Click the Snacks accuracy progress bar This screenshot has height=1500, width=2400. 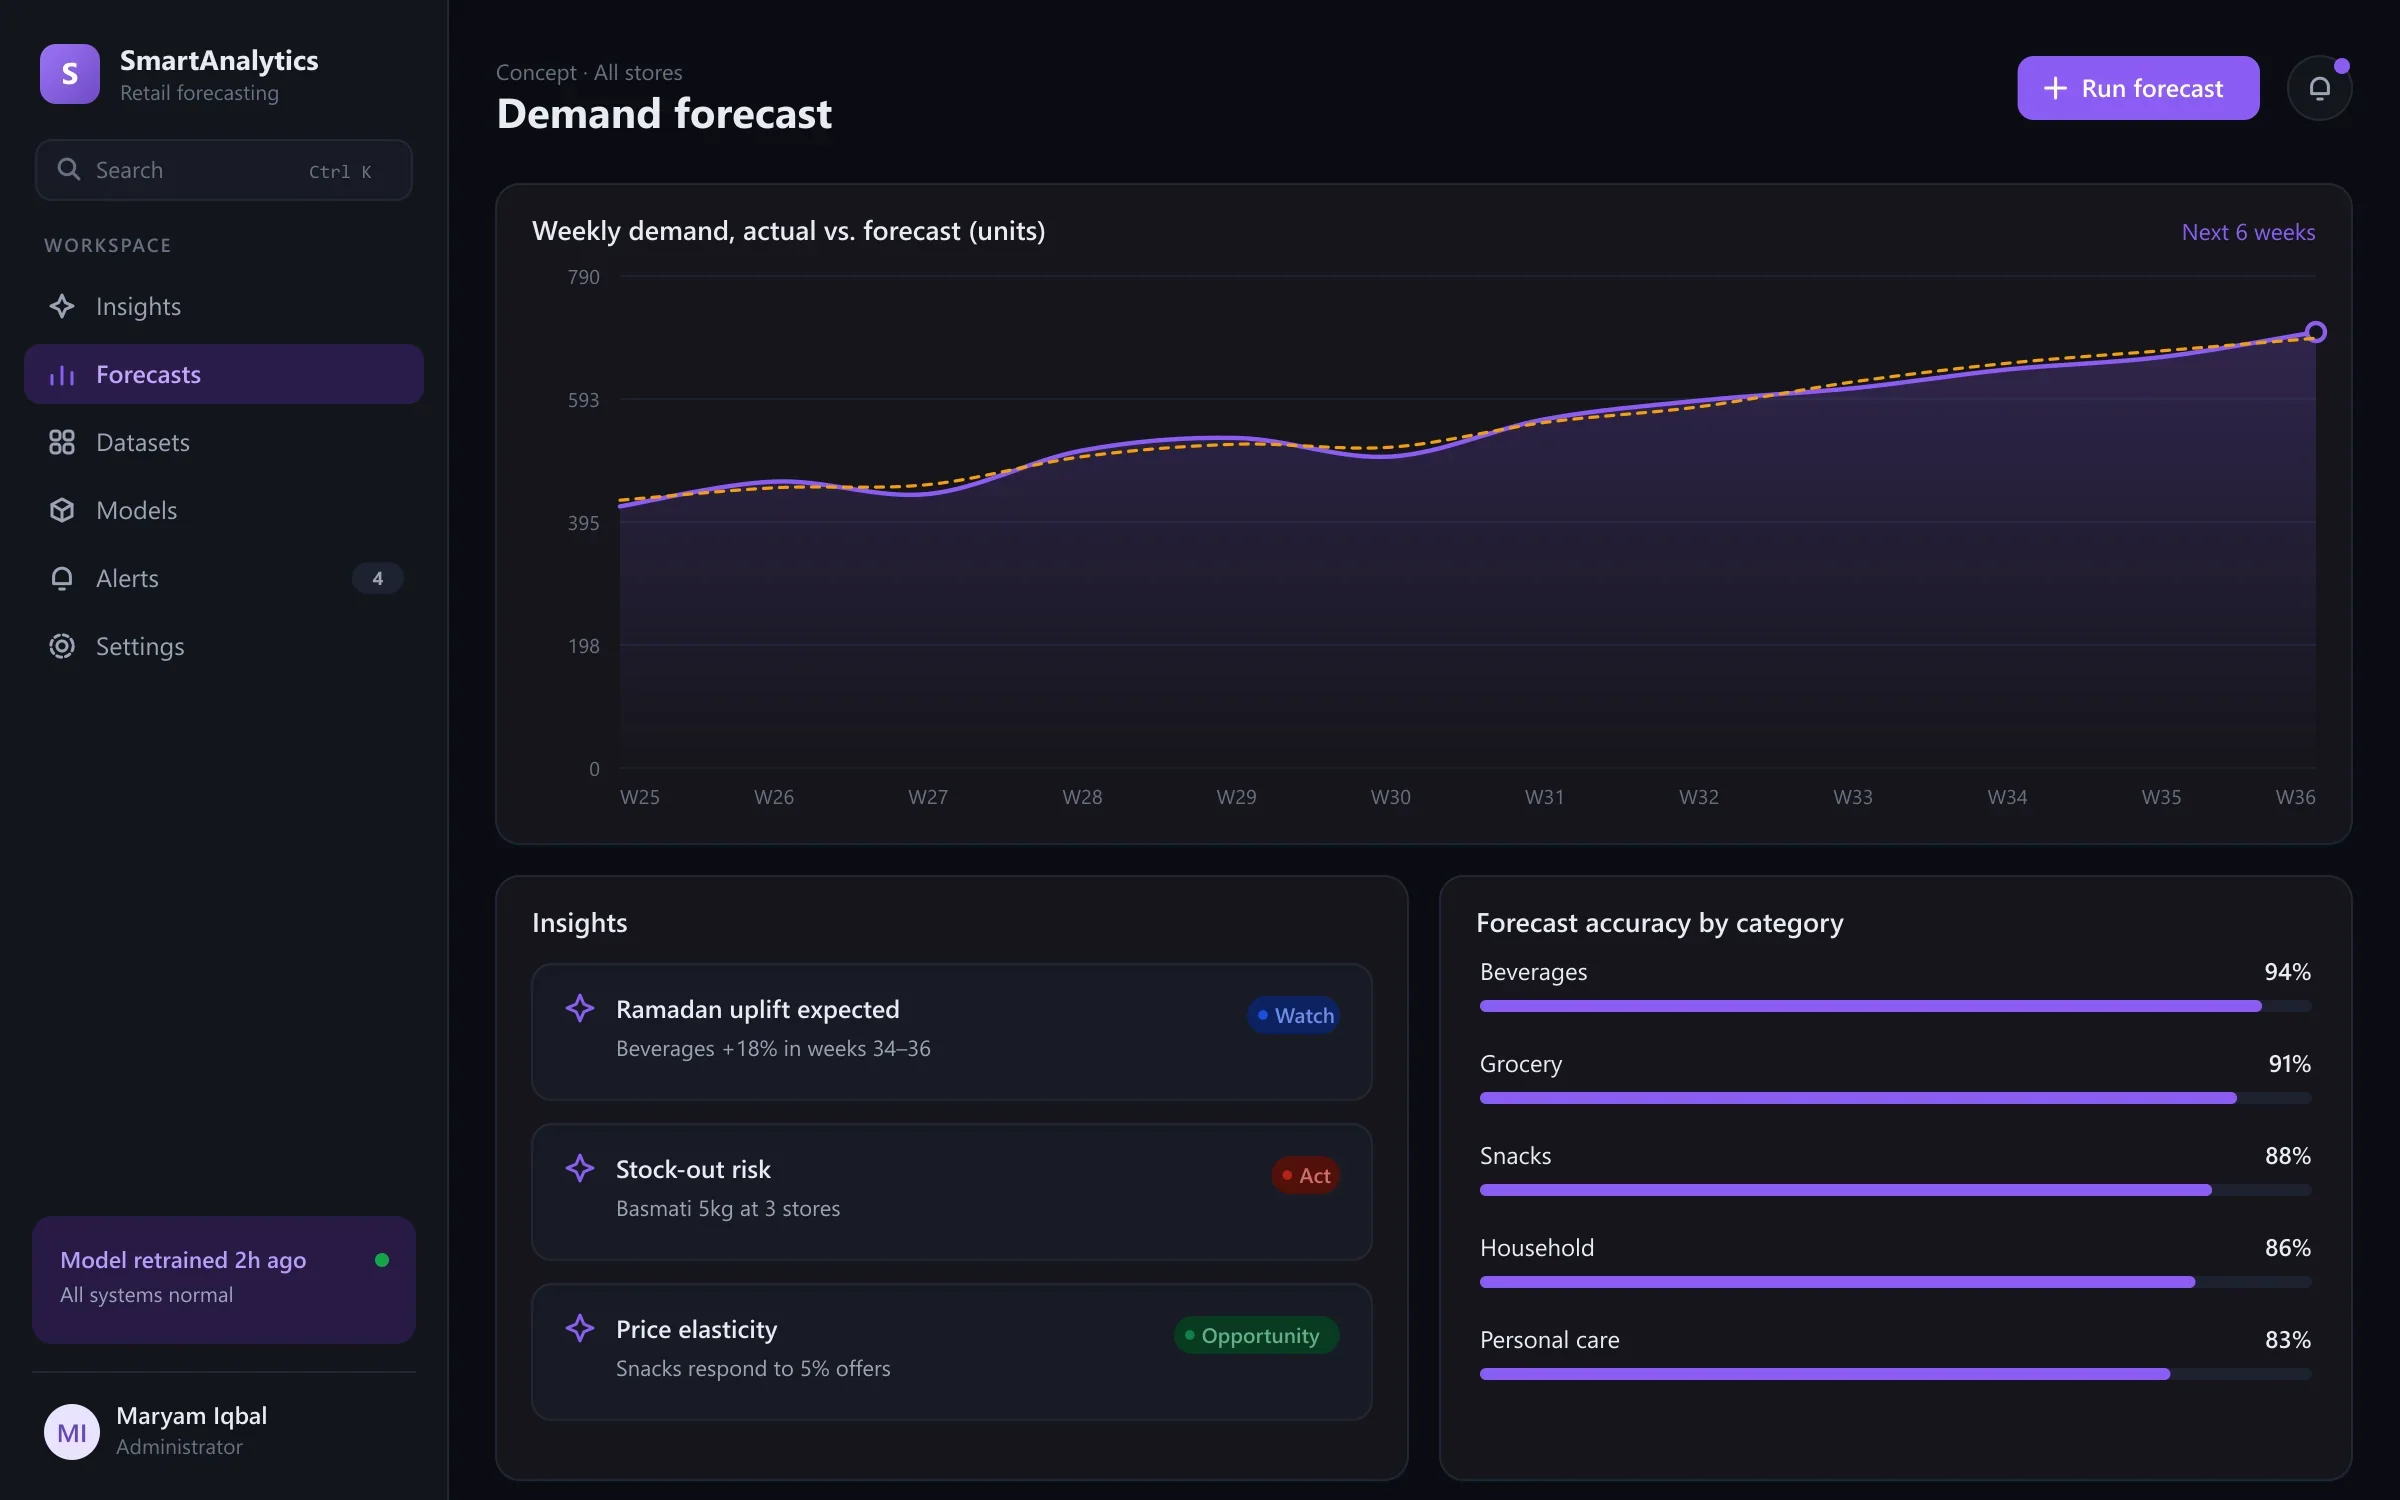point(1895,1190)
